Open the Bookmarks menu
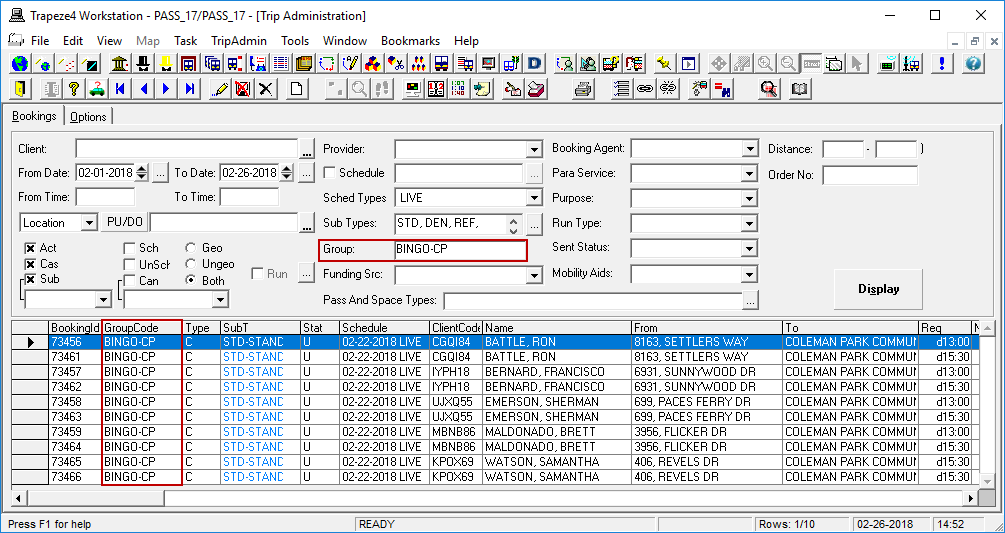Viewport: 1005px width, 533px height. coord(410,40)
